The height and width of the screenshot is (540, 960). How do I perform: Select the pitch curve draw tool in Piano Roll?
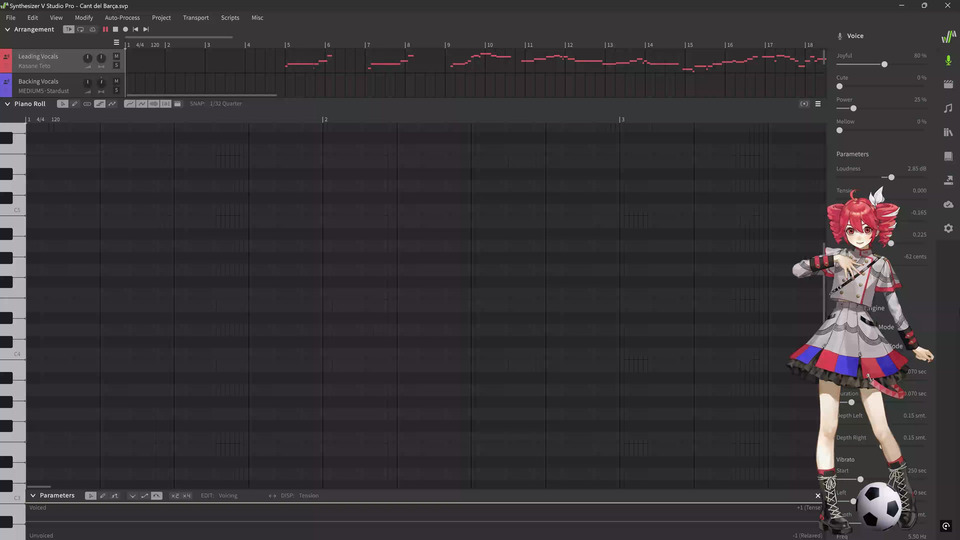tap(112, 104)
